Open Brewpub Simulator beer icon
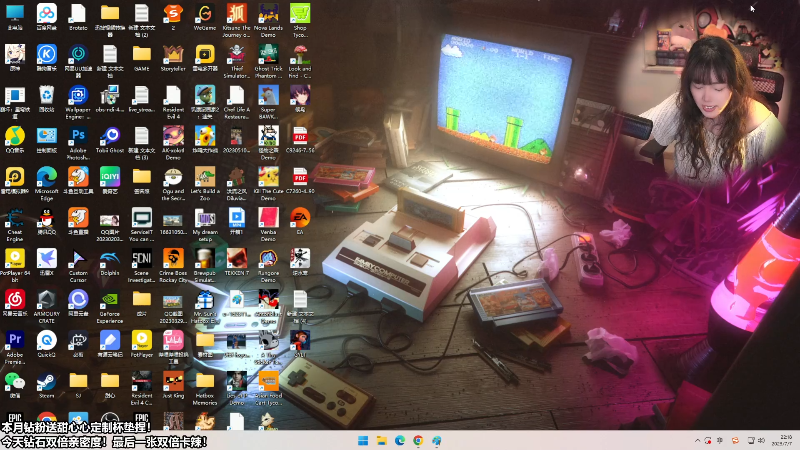Screen dimensions: 800x450 205,265
